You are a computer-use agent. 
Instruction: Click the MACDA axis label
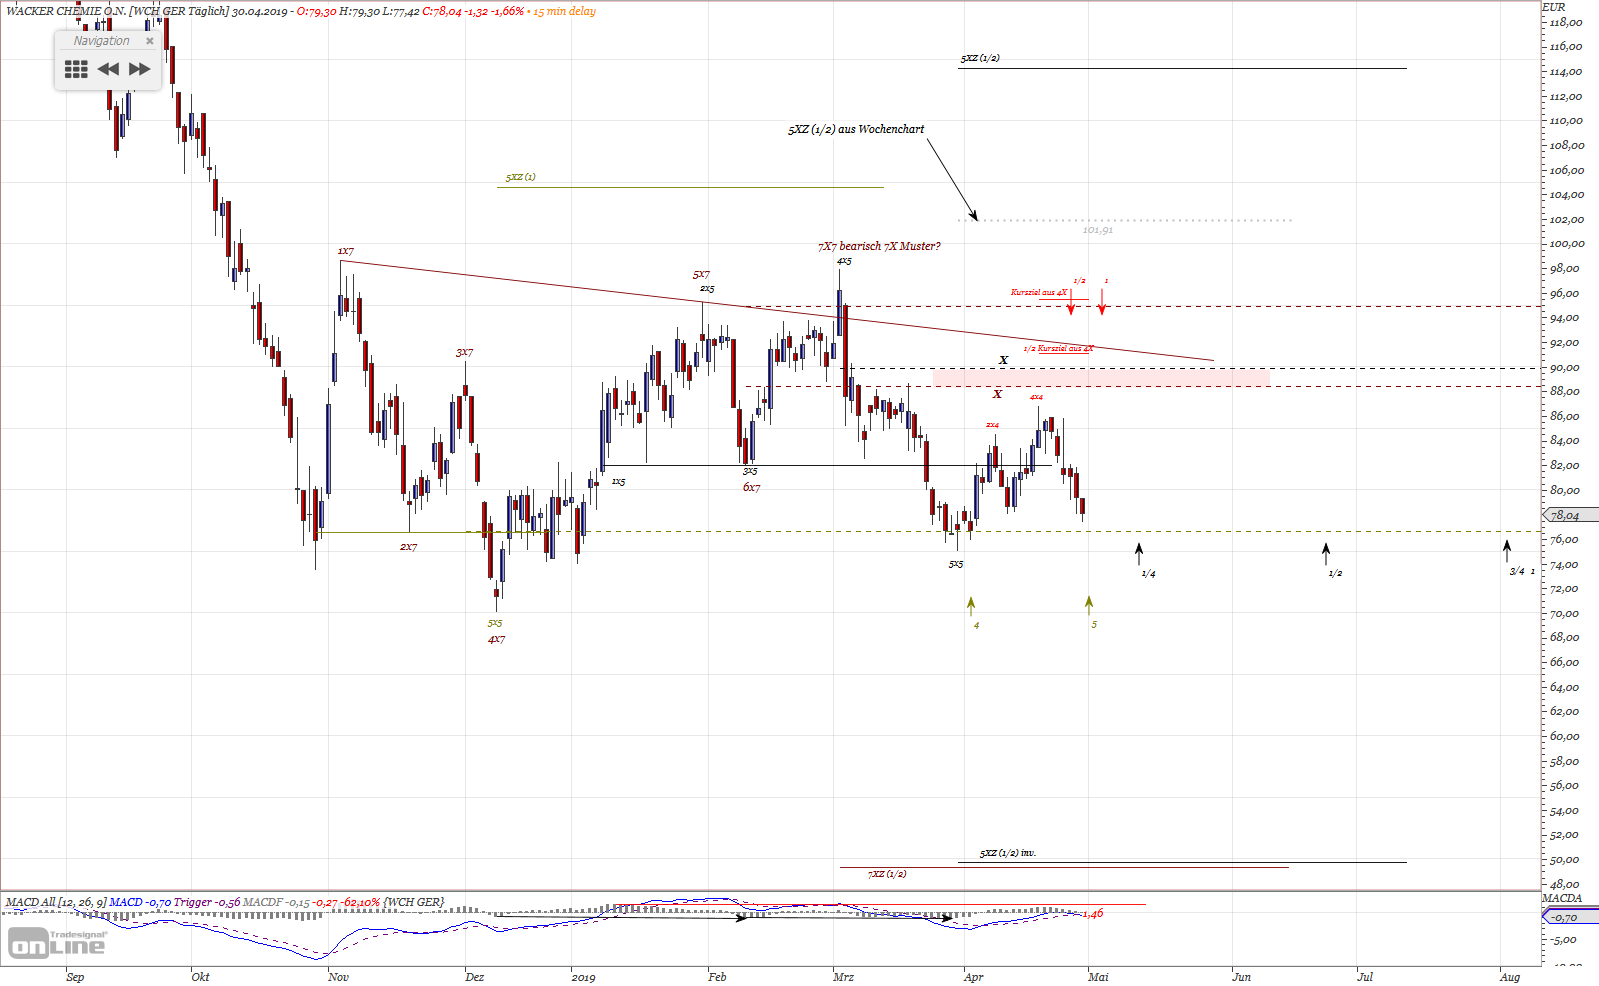pos(1562,898)
